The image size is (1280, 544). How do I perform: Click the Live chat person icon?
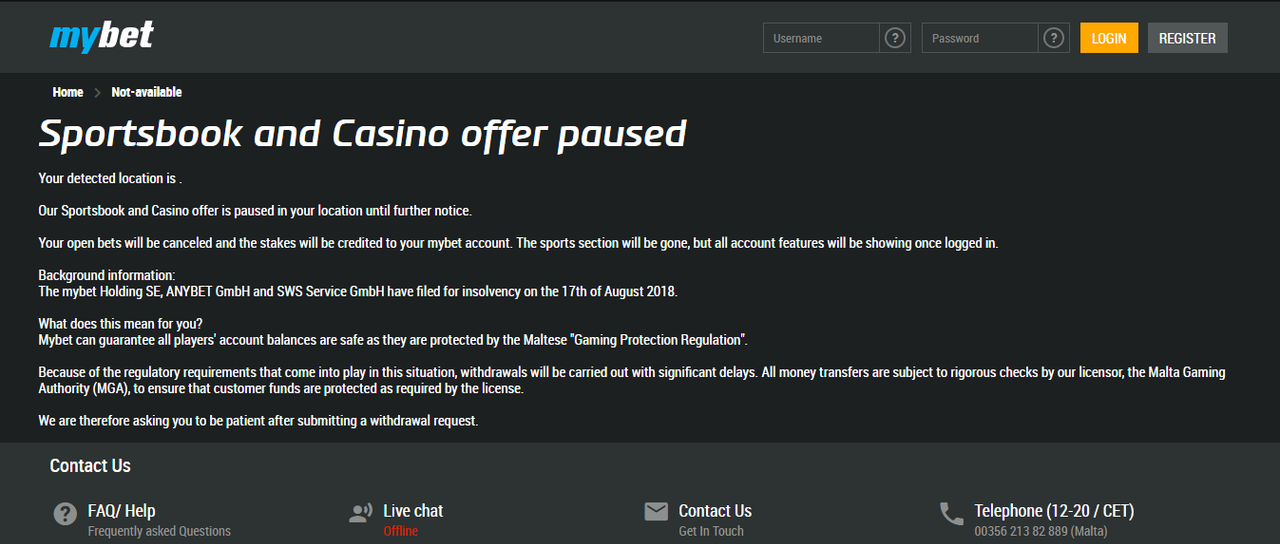[361, 514]
